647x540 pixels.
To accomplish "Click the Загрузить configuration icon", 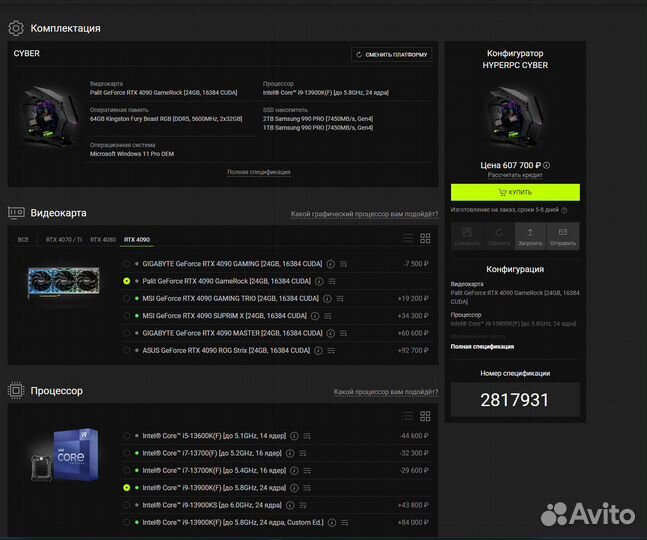I will [x=530, y=236].
